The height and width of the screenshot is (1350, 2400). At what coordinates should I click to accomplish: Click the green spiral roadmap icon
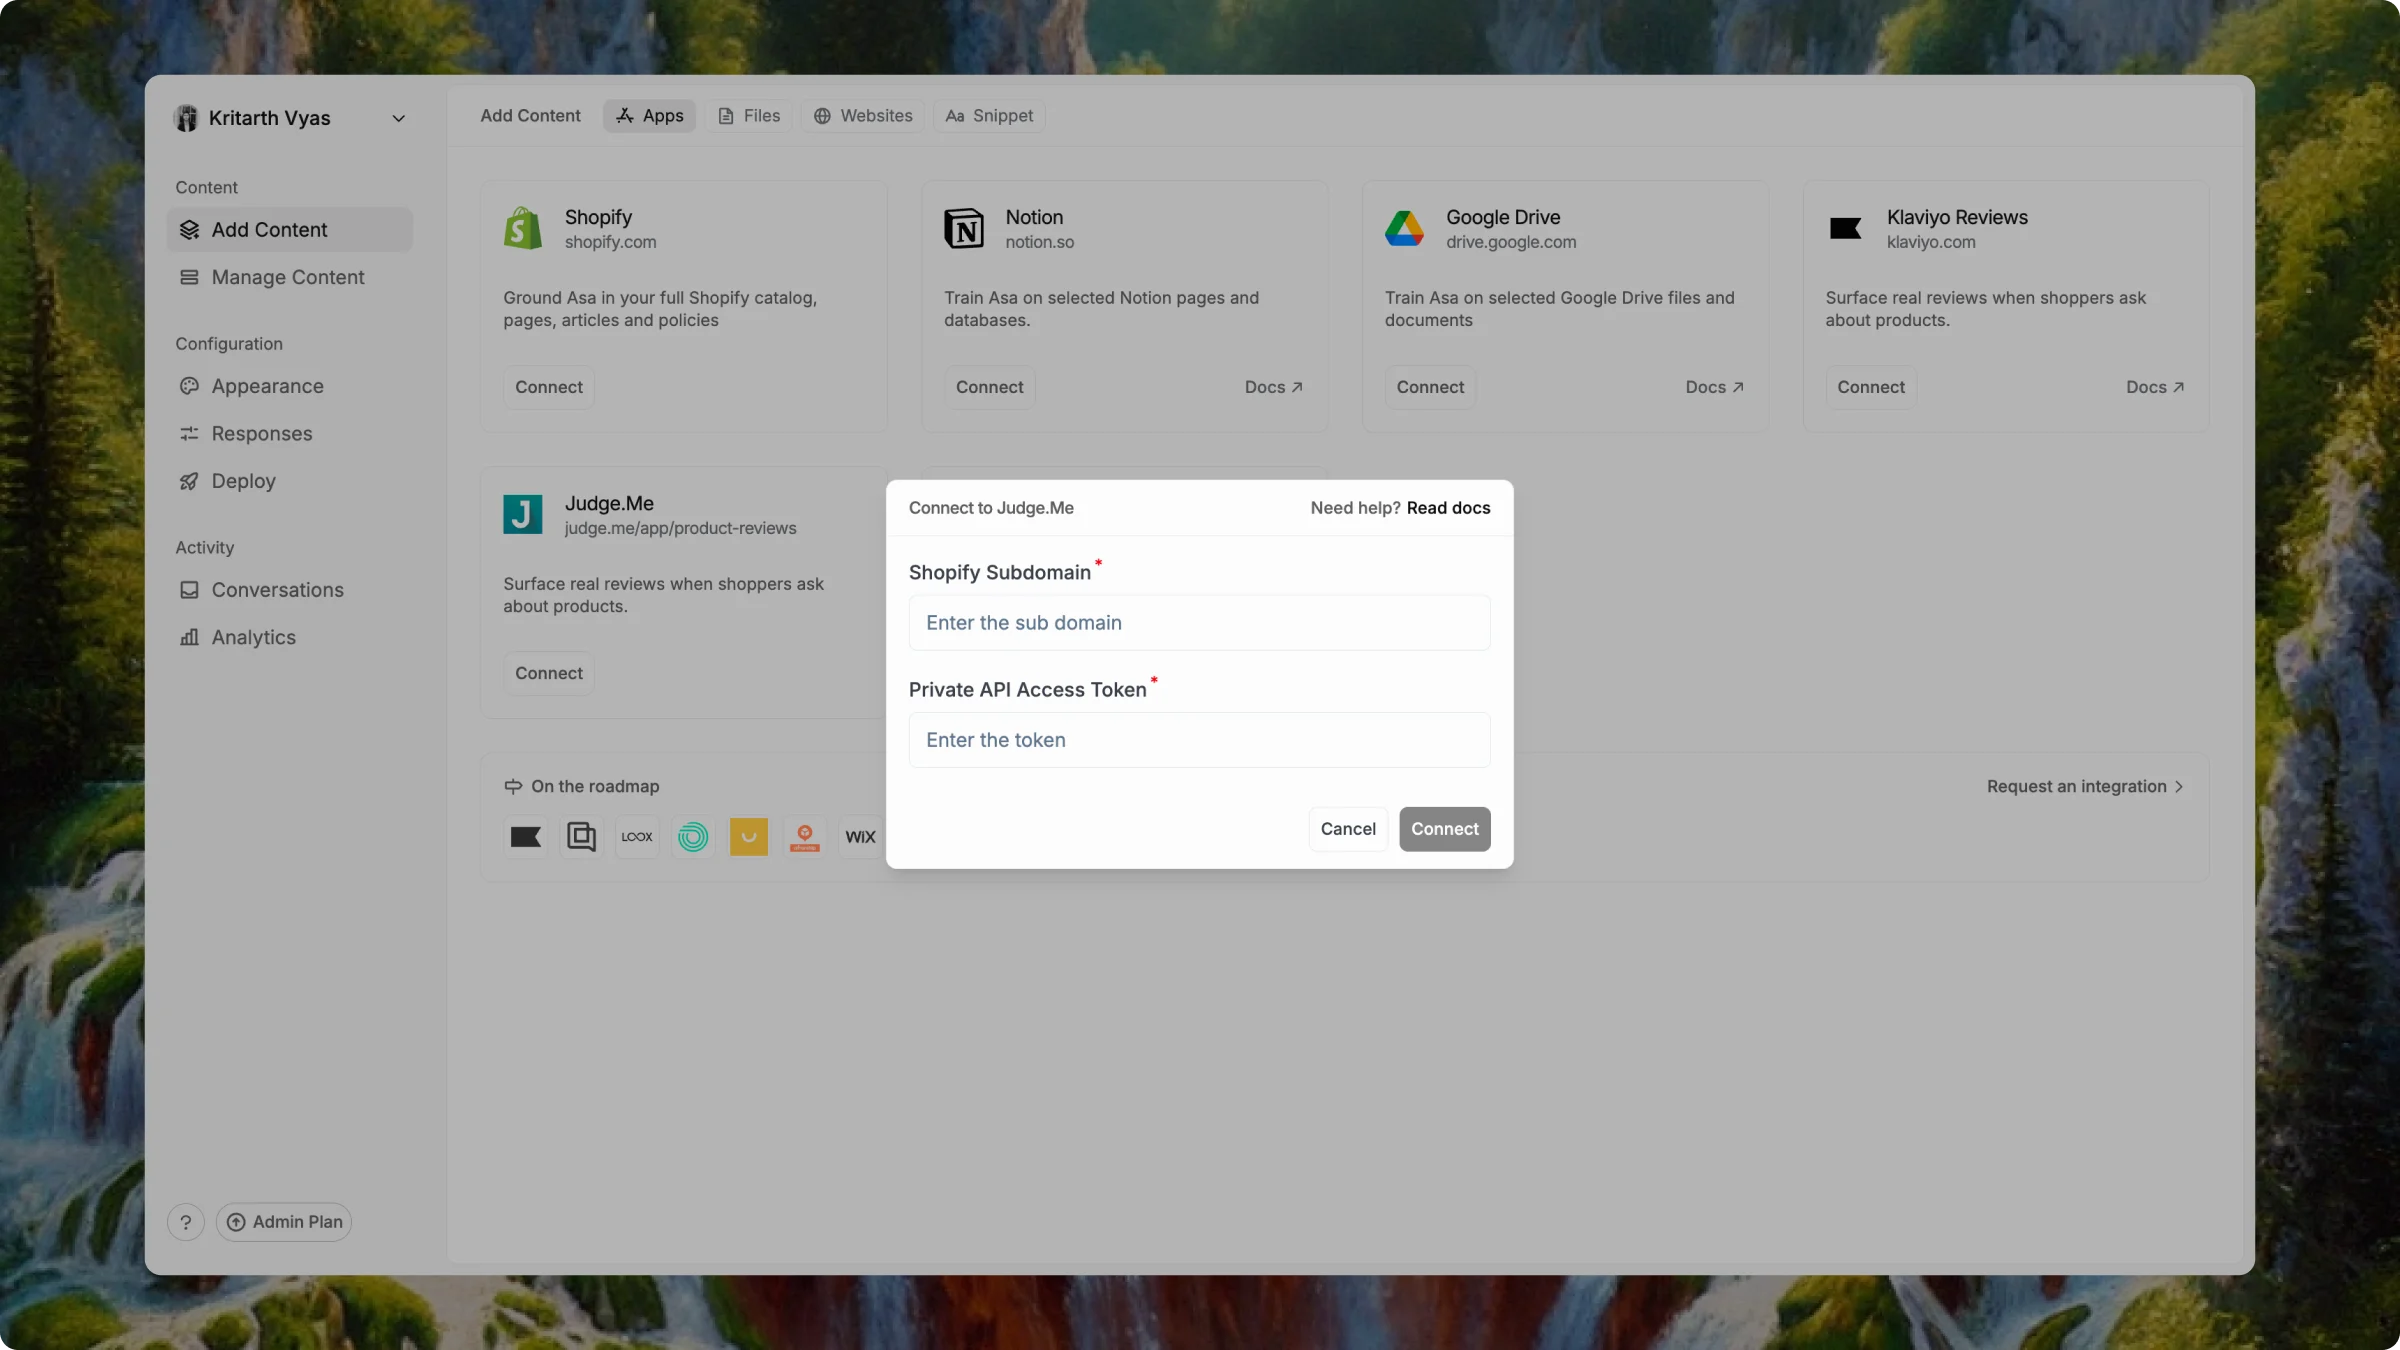693,837
